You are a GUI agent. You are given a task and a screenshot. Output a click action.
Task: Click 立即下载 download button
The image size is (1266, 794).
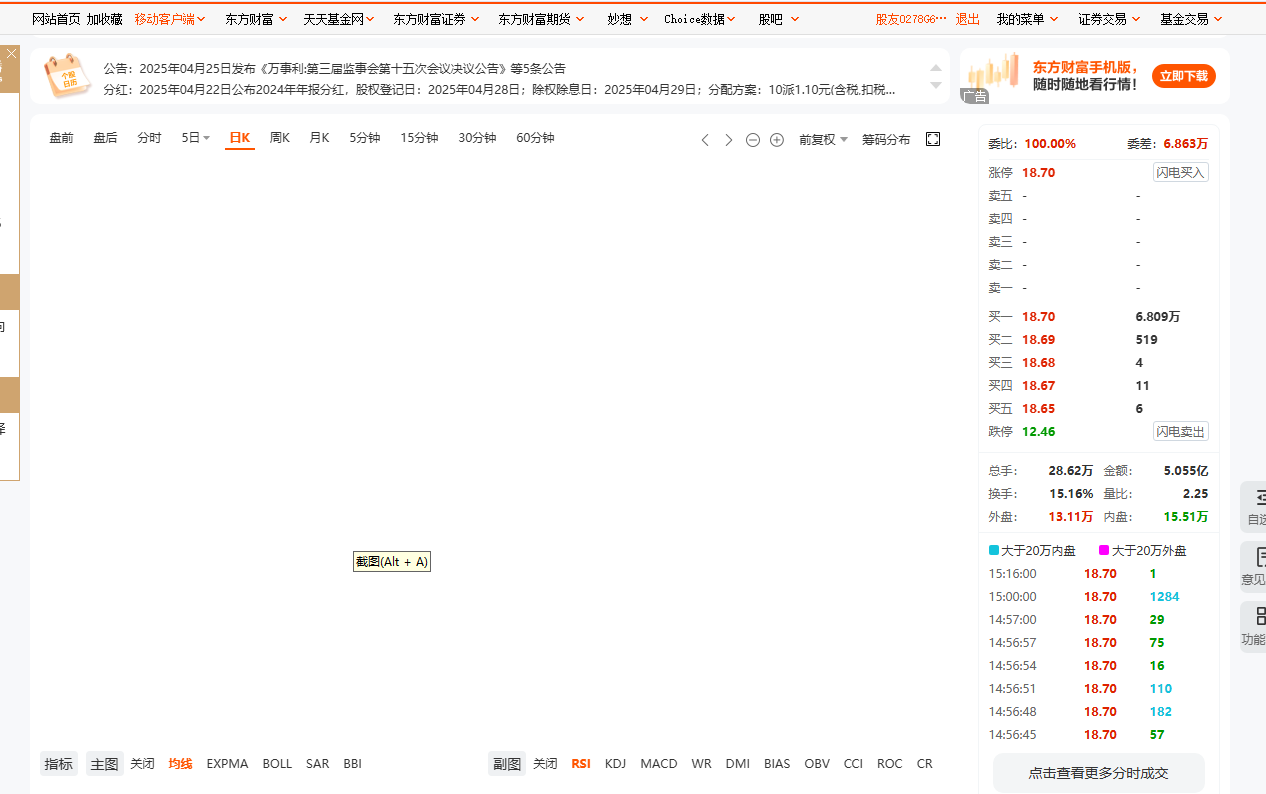pyautogui.click(x=1184, y=76)
